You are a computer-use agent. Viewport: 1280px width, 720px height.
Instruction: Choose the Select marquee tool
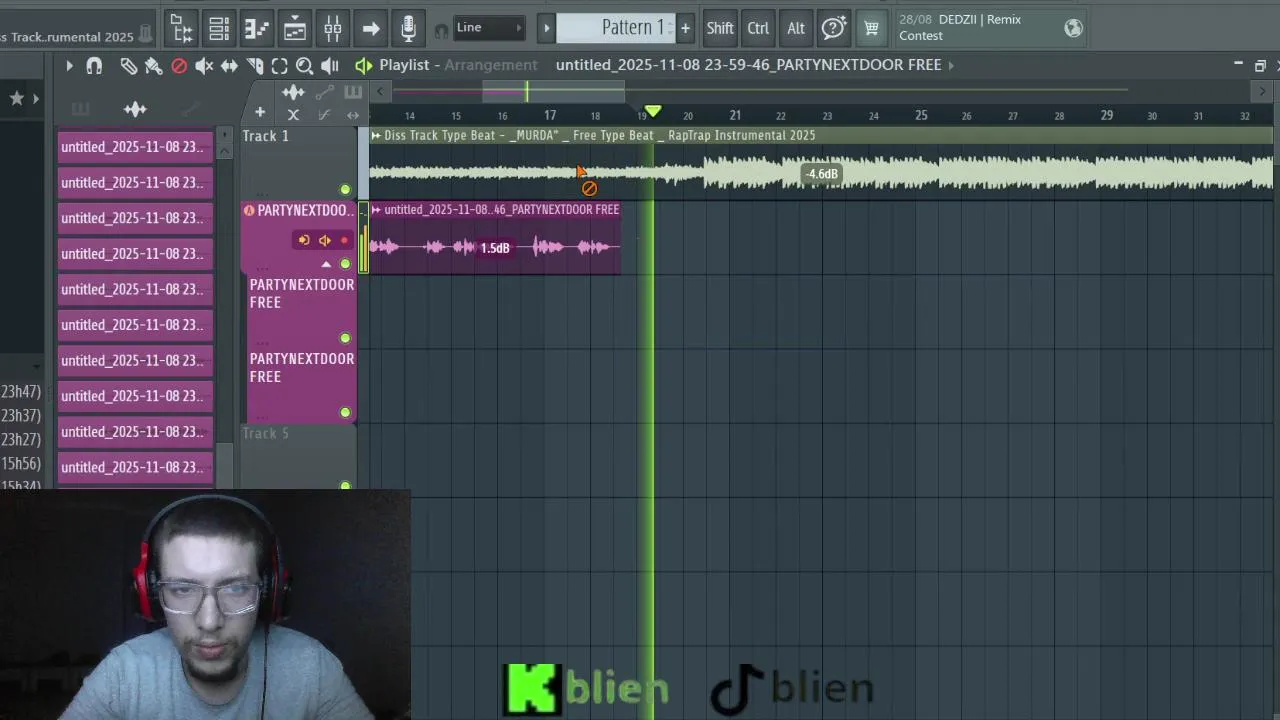click(x=279, y=66)
